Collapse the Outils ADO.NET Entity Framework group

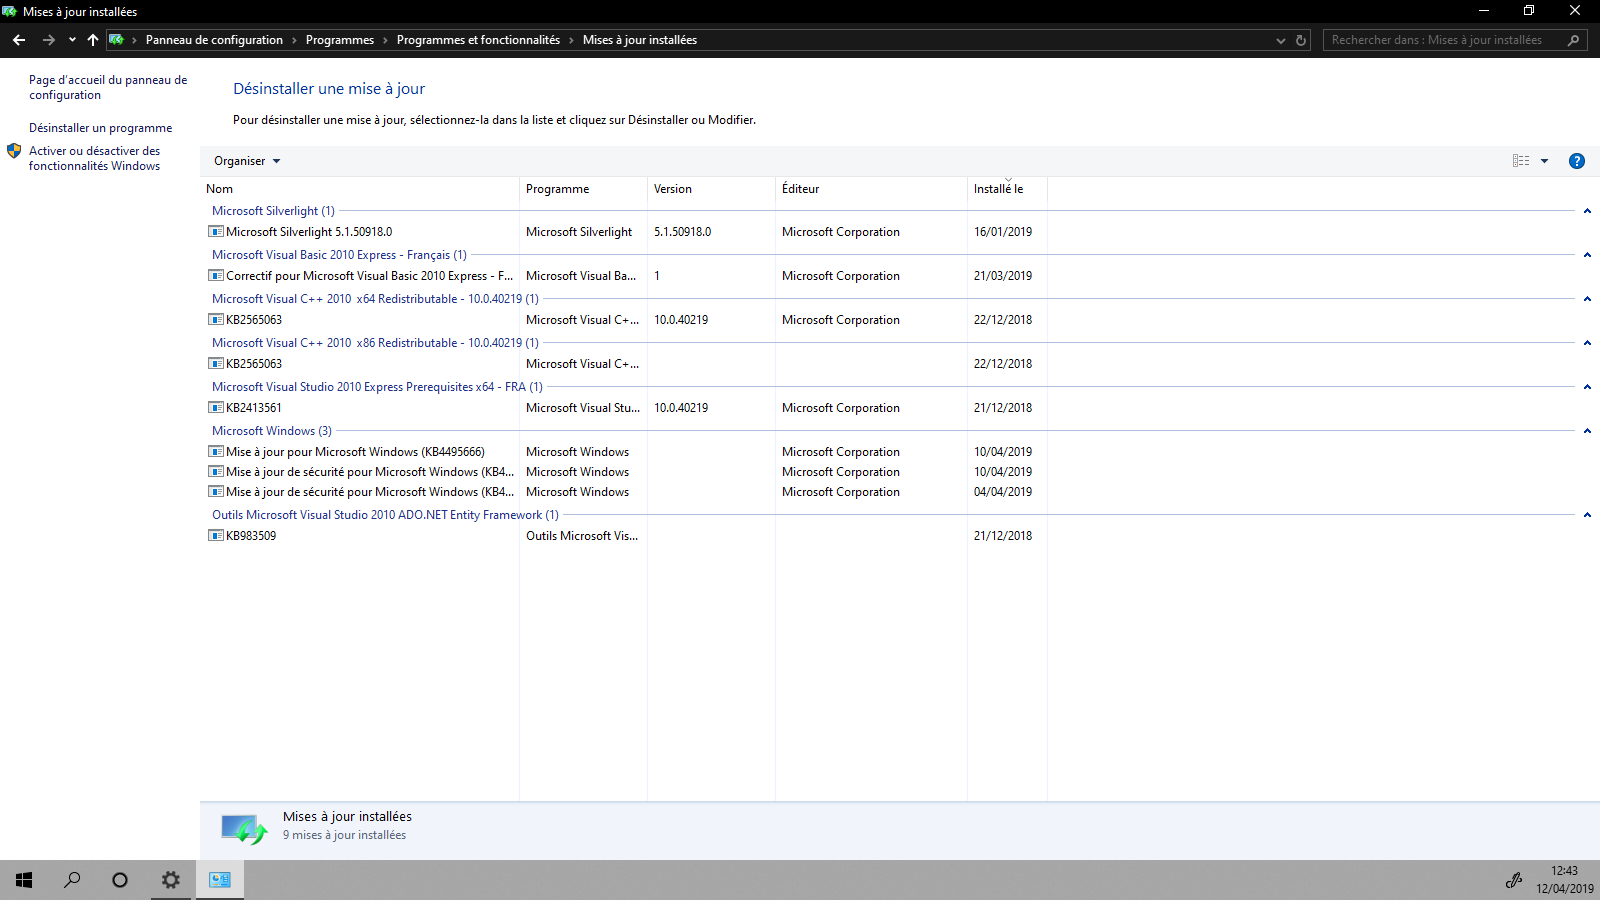coord(1587,515)
